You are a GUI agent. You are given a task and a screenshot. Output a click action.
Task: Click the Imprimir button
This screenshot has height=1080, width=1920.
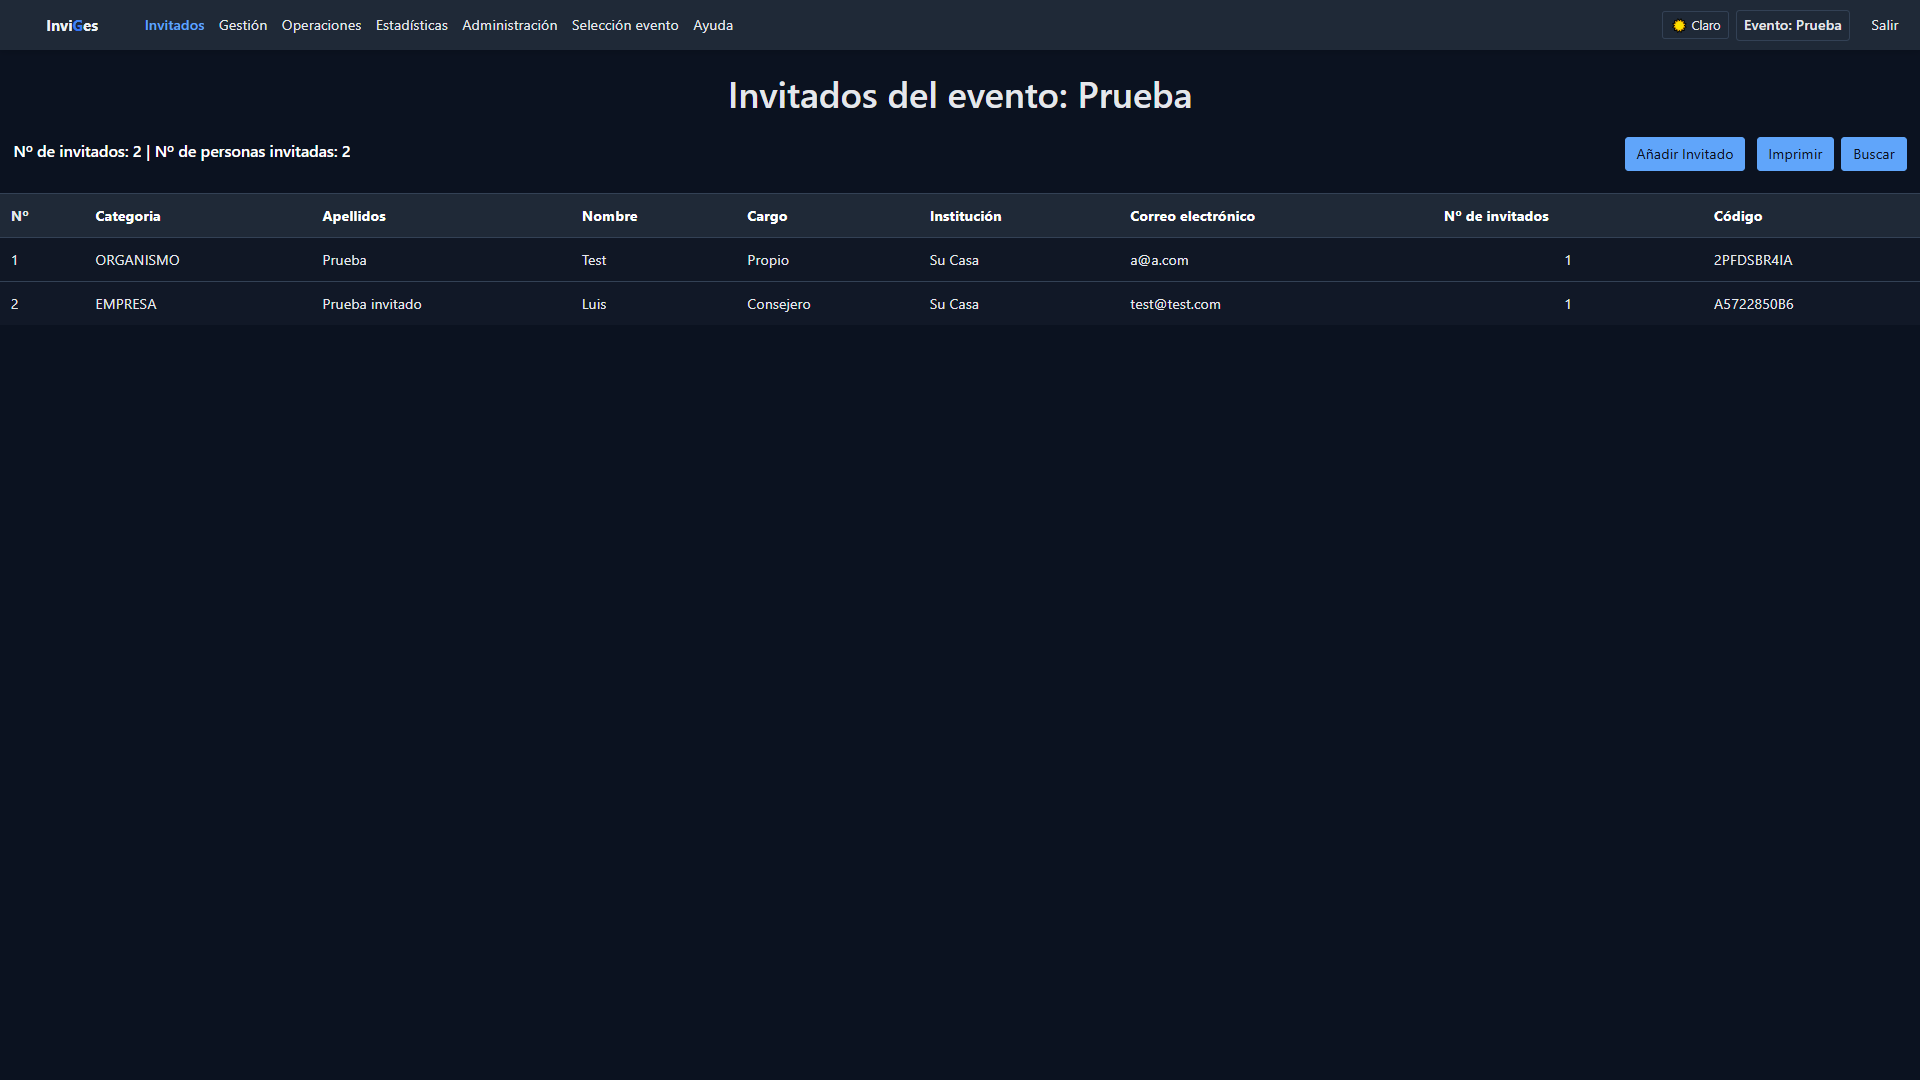point(1794,154)
